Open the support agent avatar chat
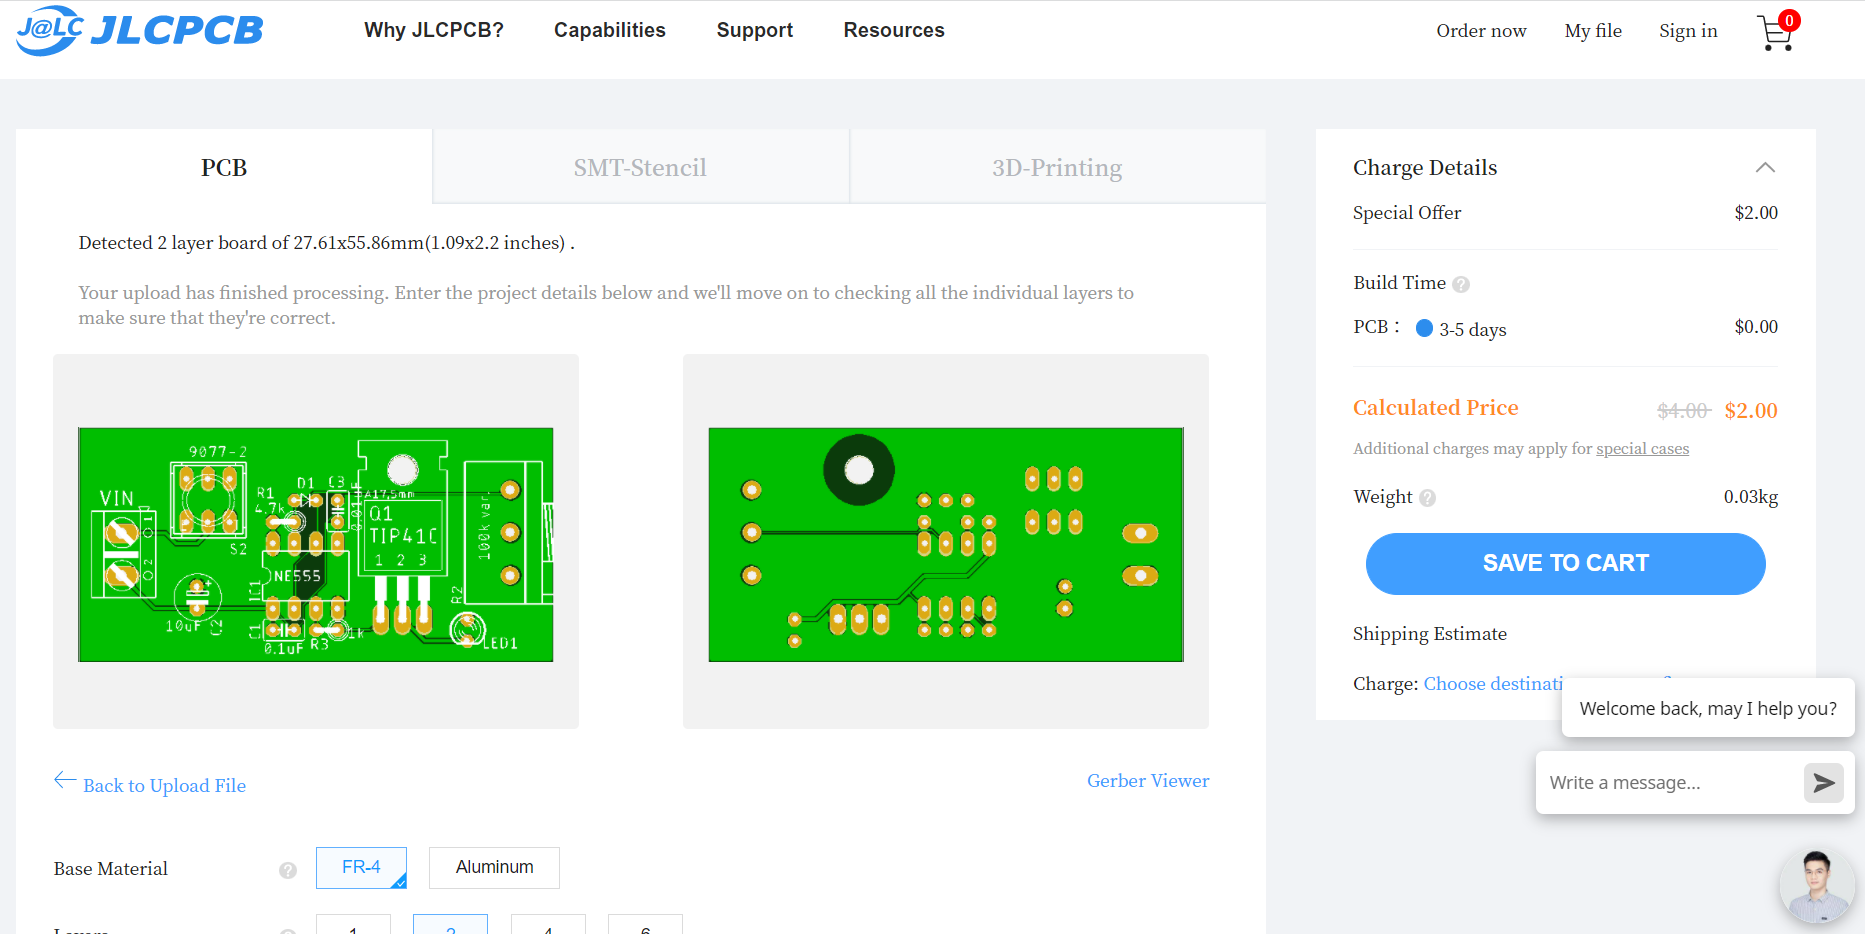The height and width of the screenshot is (934, 1865). click(1816, 887)
